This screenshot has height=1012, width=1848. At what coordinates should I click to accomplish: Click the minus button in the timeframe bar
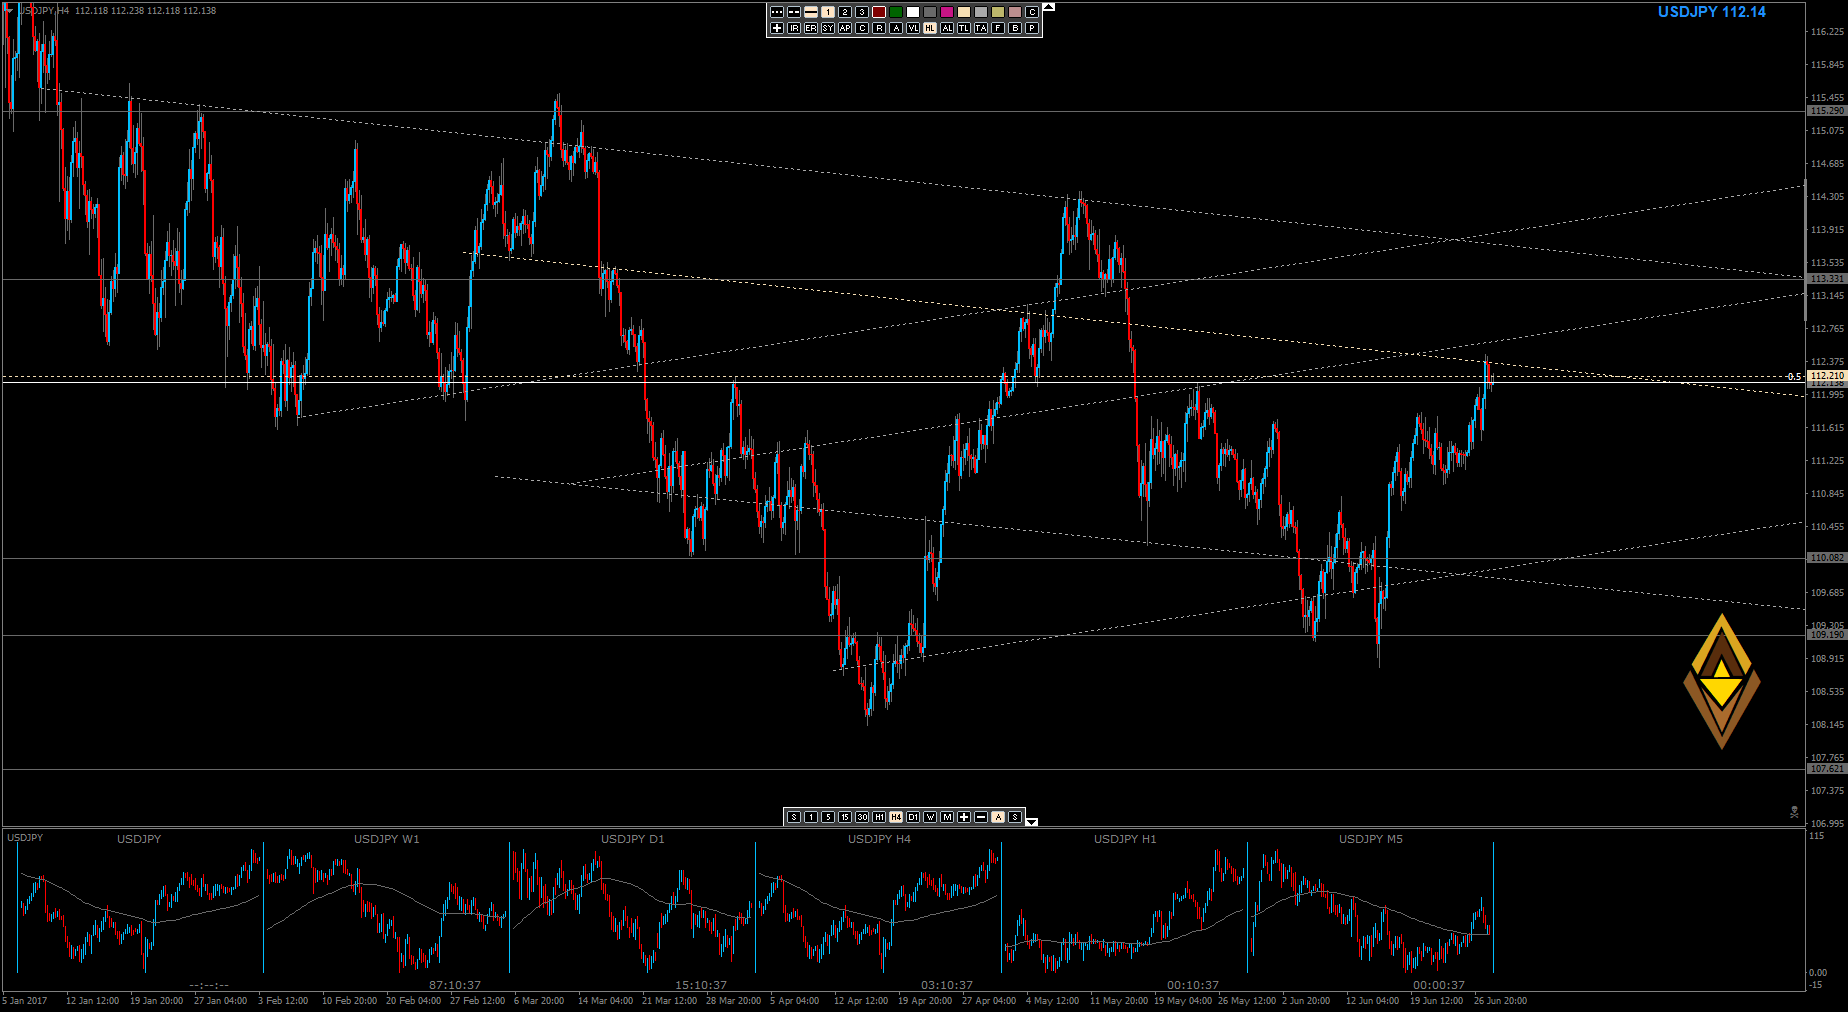(x=981, y=817)
